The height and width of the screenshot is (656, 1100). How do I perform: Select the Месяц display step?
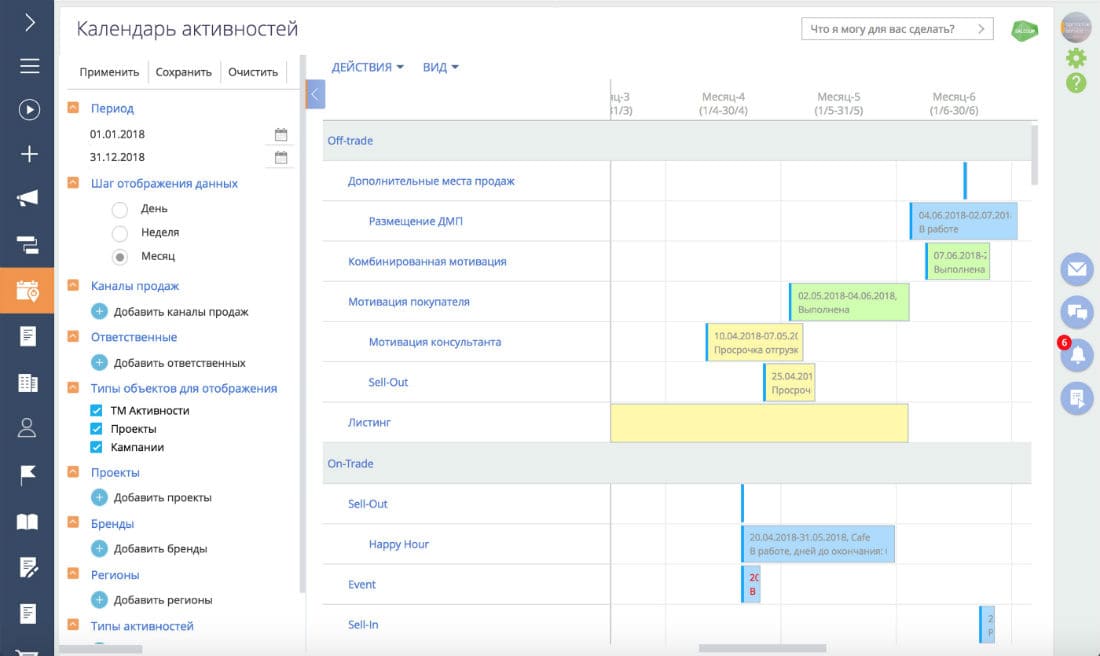click(x=120, y=257)
